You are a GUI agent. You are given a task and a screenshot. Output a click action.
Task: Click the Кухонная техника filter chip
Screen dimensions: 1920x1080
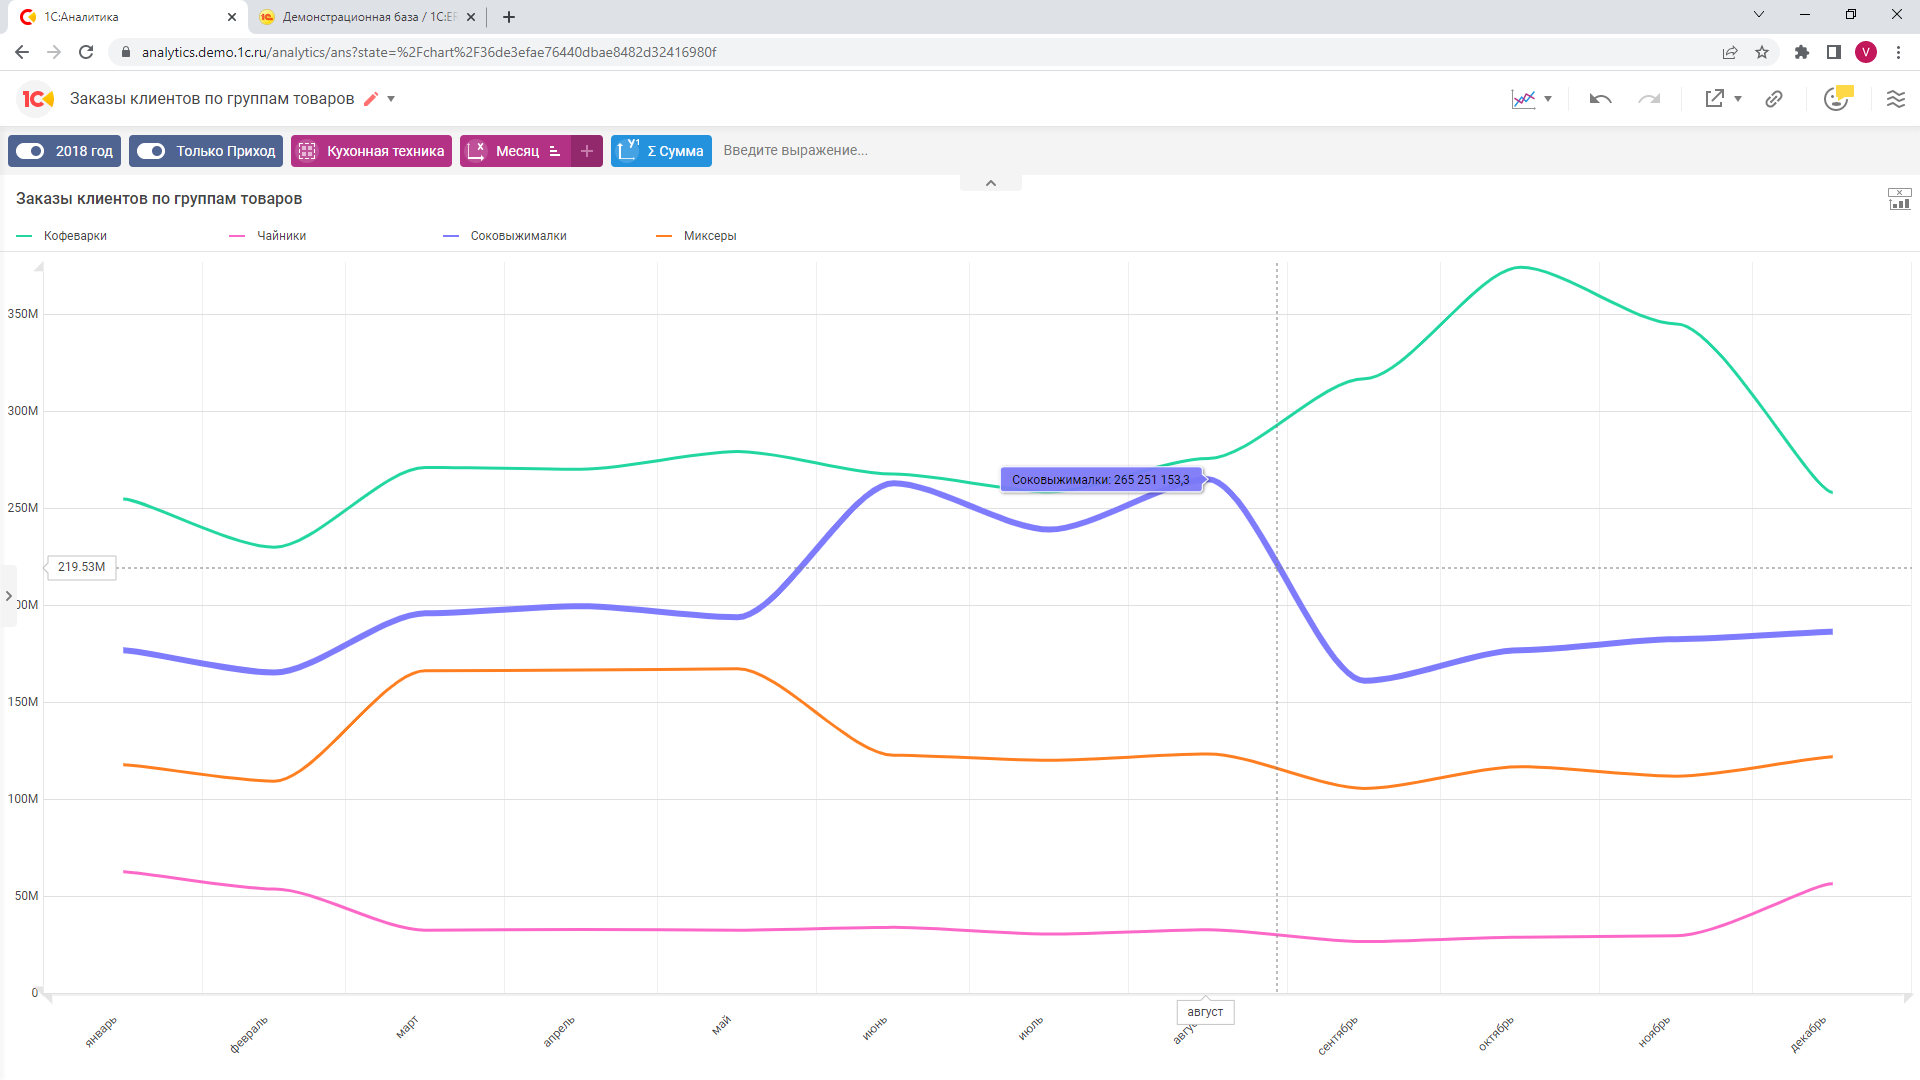pyautogui.click(x=372, y=151)
